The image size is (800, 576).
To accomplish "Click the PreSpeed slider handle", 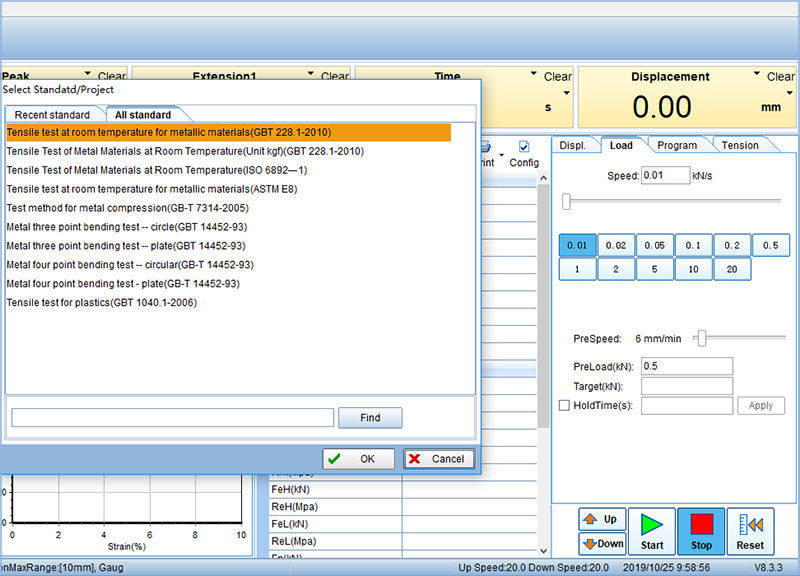I will pyautogui.click(x=701, y=339).
